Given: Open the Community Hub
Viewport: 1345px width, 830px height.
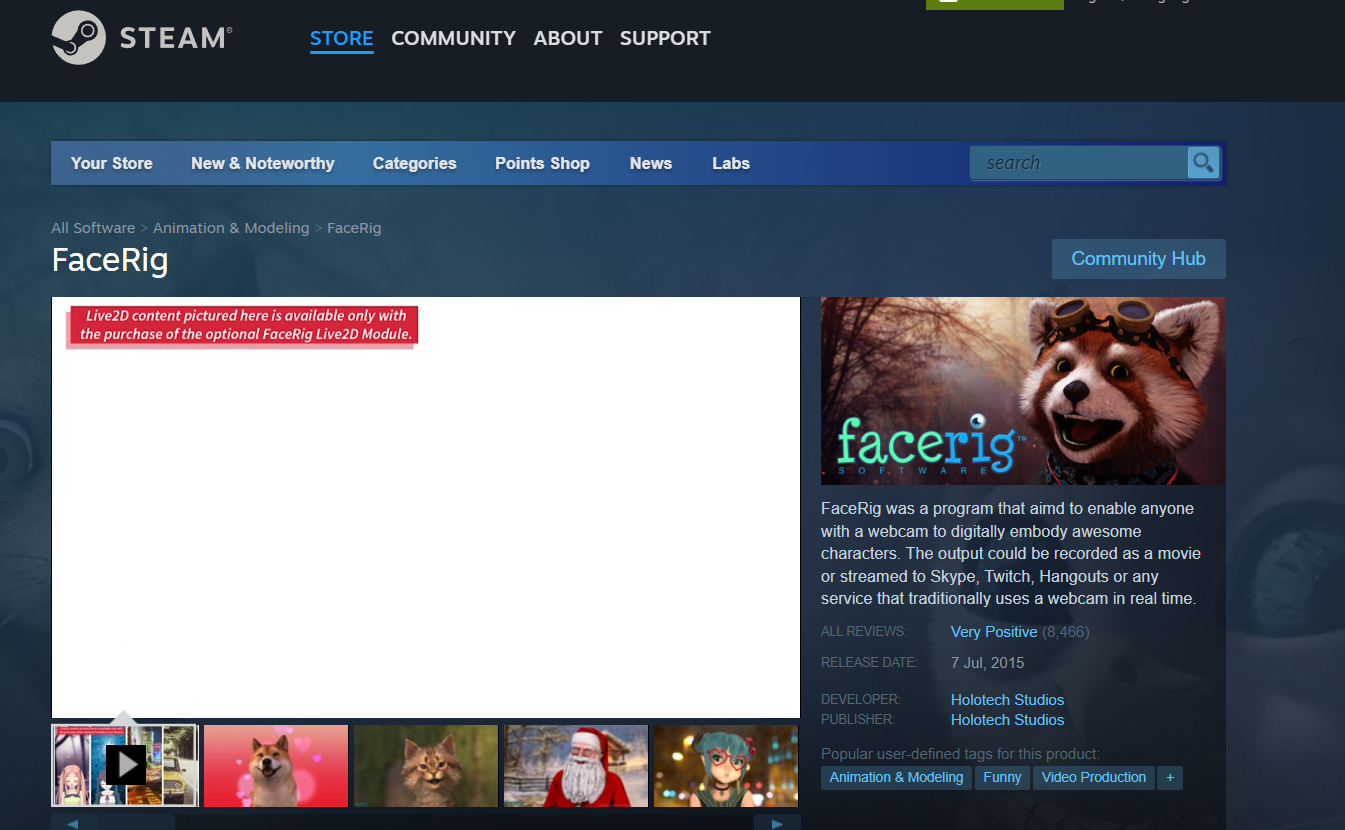Looking at the screenshot, I should point(1138,259).
